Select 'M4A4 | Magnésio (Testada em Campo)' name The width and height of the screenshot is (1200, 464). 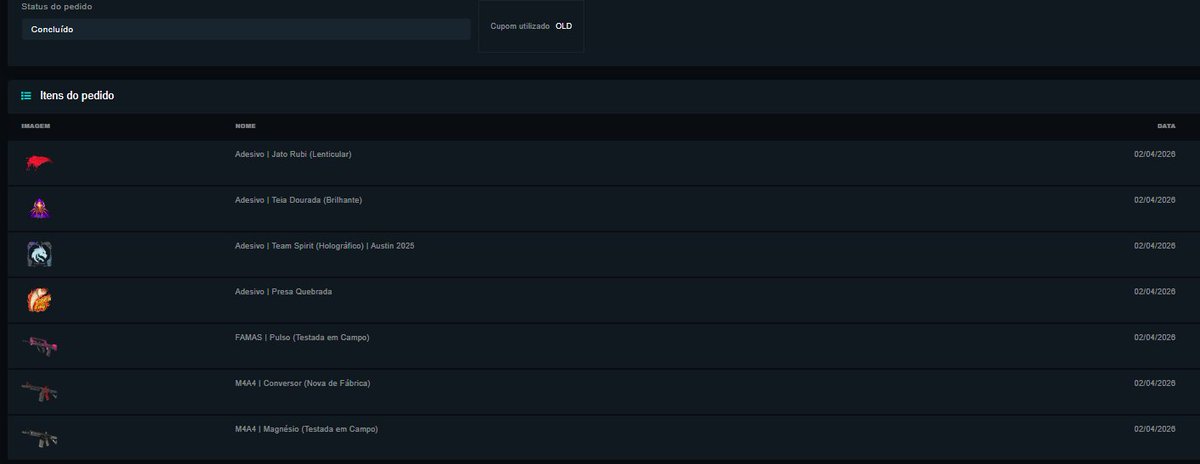[306, 430]
